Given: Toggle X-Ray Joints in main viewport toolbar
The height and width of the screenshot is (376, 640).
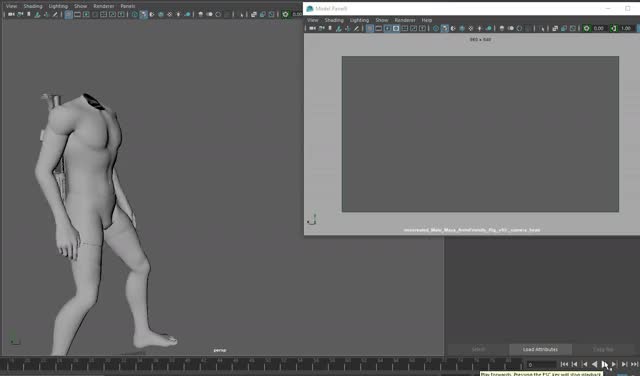Looking at the screenshot, I should point(271,14).
